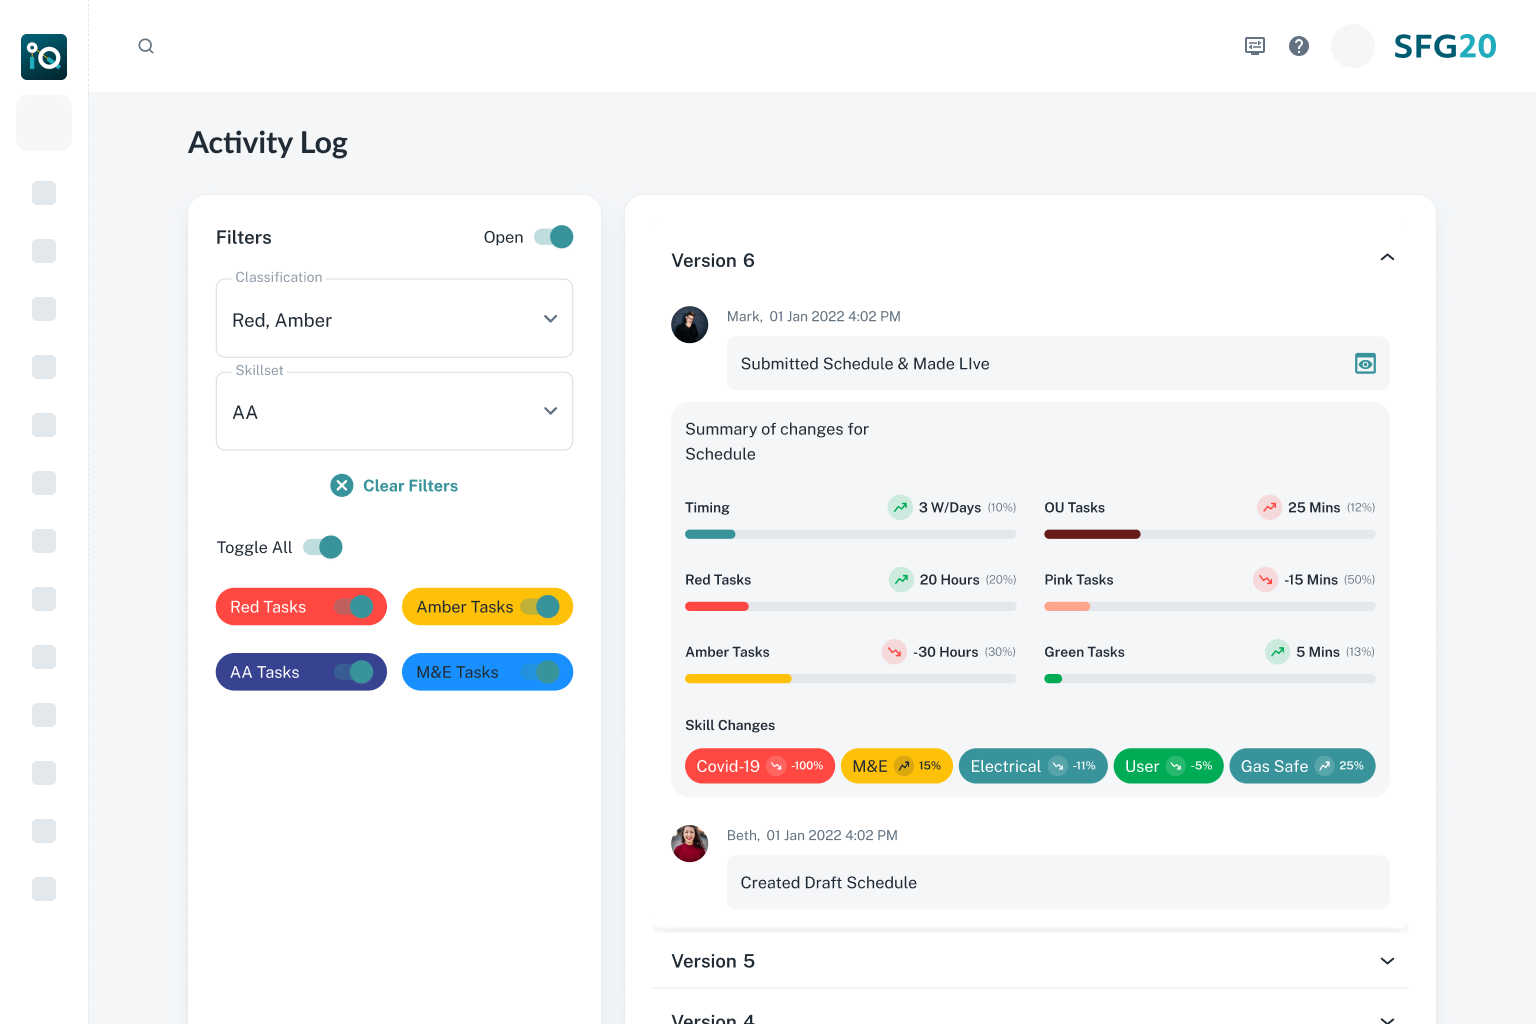The image size is (1536, 1024).
Task: Switch off the Open filters toggle
Action: (x=551, y=237)
